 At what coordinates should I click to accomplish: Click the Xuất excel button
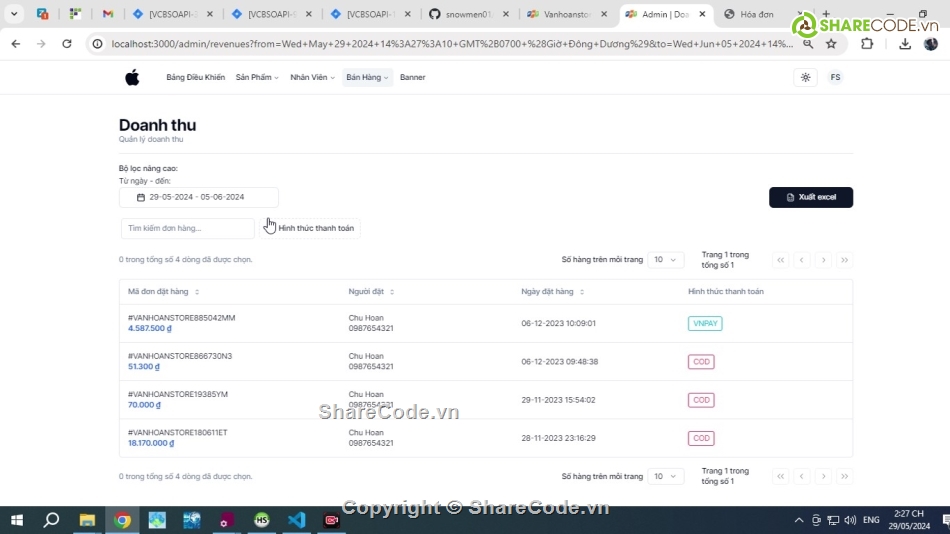pos(811,198)
